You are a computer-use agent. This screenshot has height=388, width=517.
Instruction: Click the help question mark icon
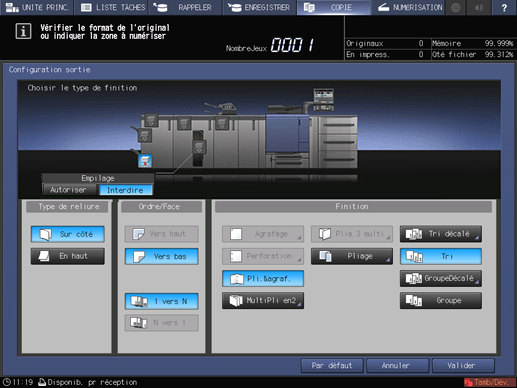504,7
